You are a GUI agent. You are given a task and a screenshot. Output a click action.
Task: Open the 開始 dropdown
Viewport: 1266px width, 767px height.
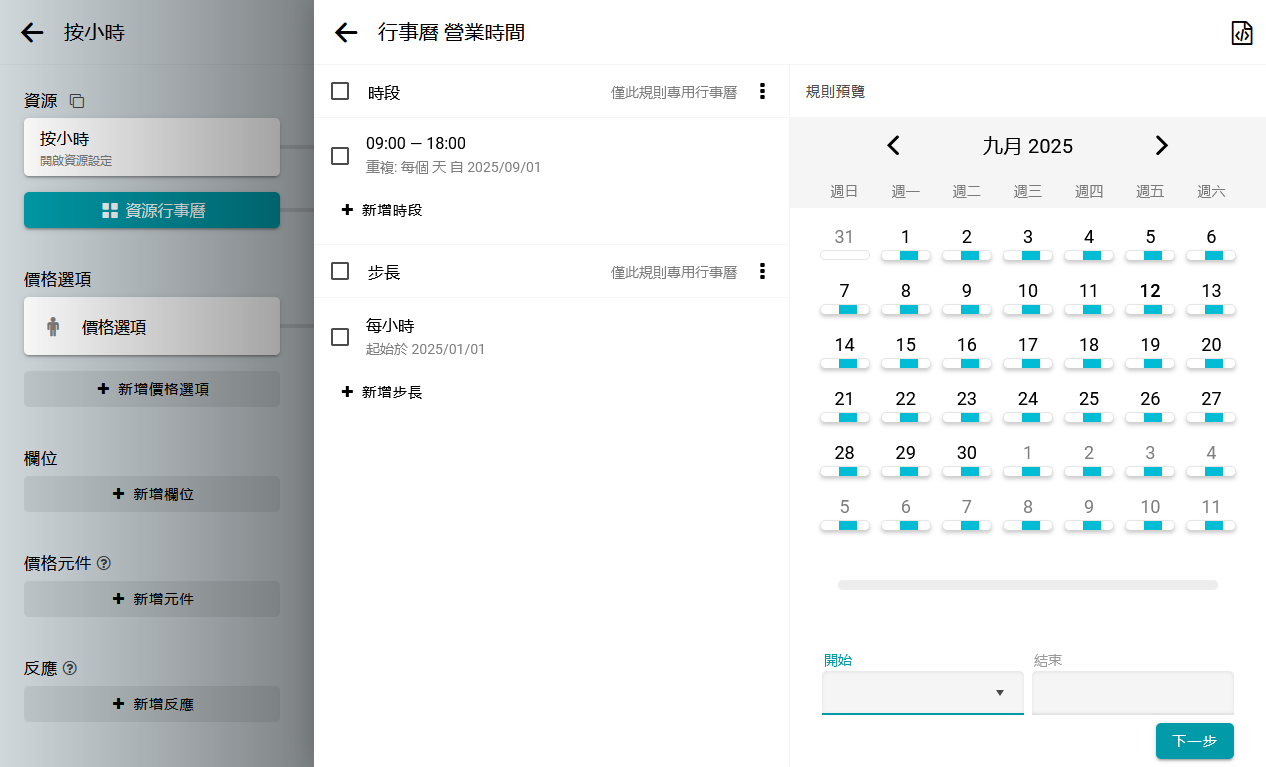pyautogui.click(x=922, y=693)
